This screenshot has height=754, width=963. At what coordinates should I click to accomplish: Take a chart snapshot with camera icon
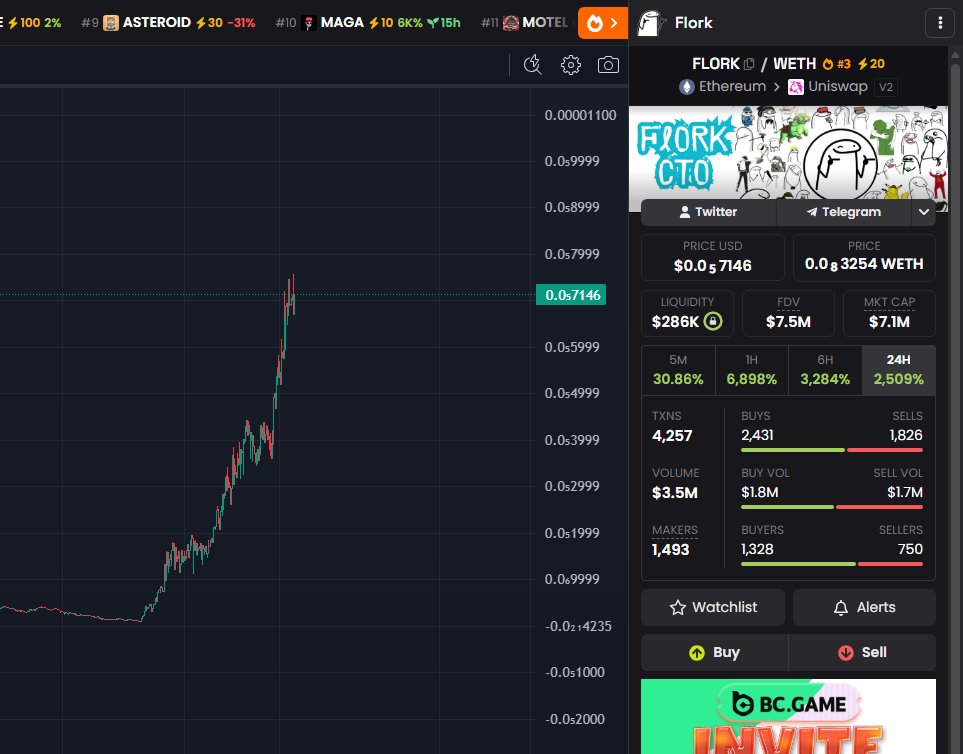(608, 64)
